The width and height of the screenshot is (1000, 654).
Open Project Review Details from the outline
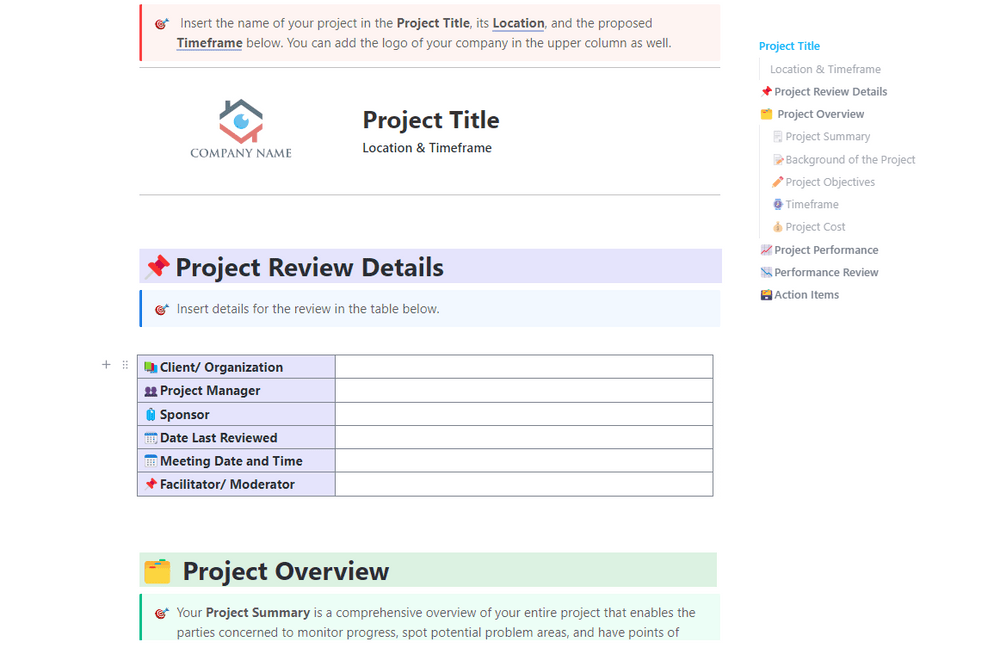(x=830, y=92)
